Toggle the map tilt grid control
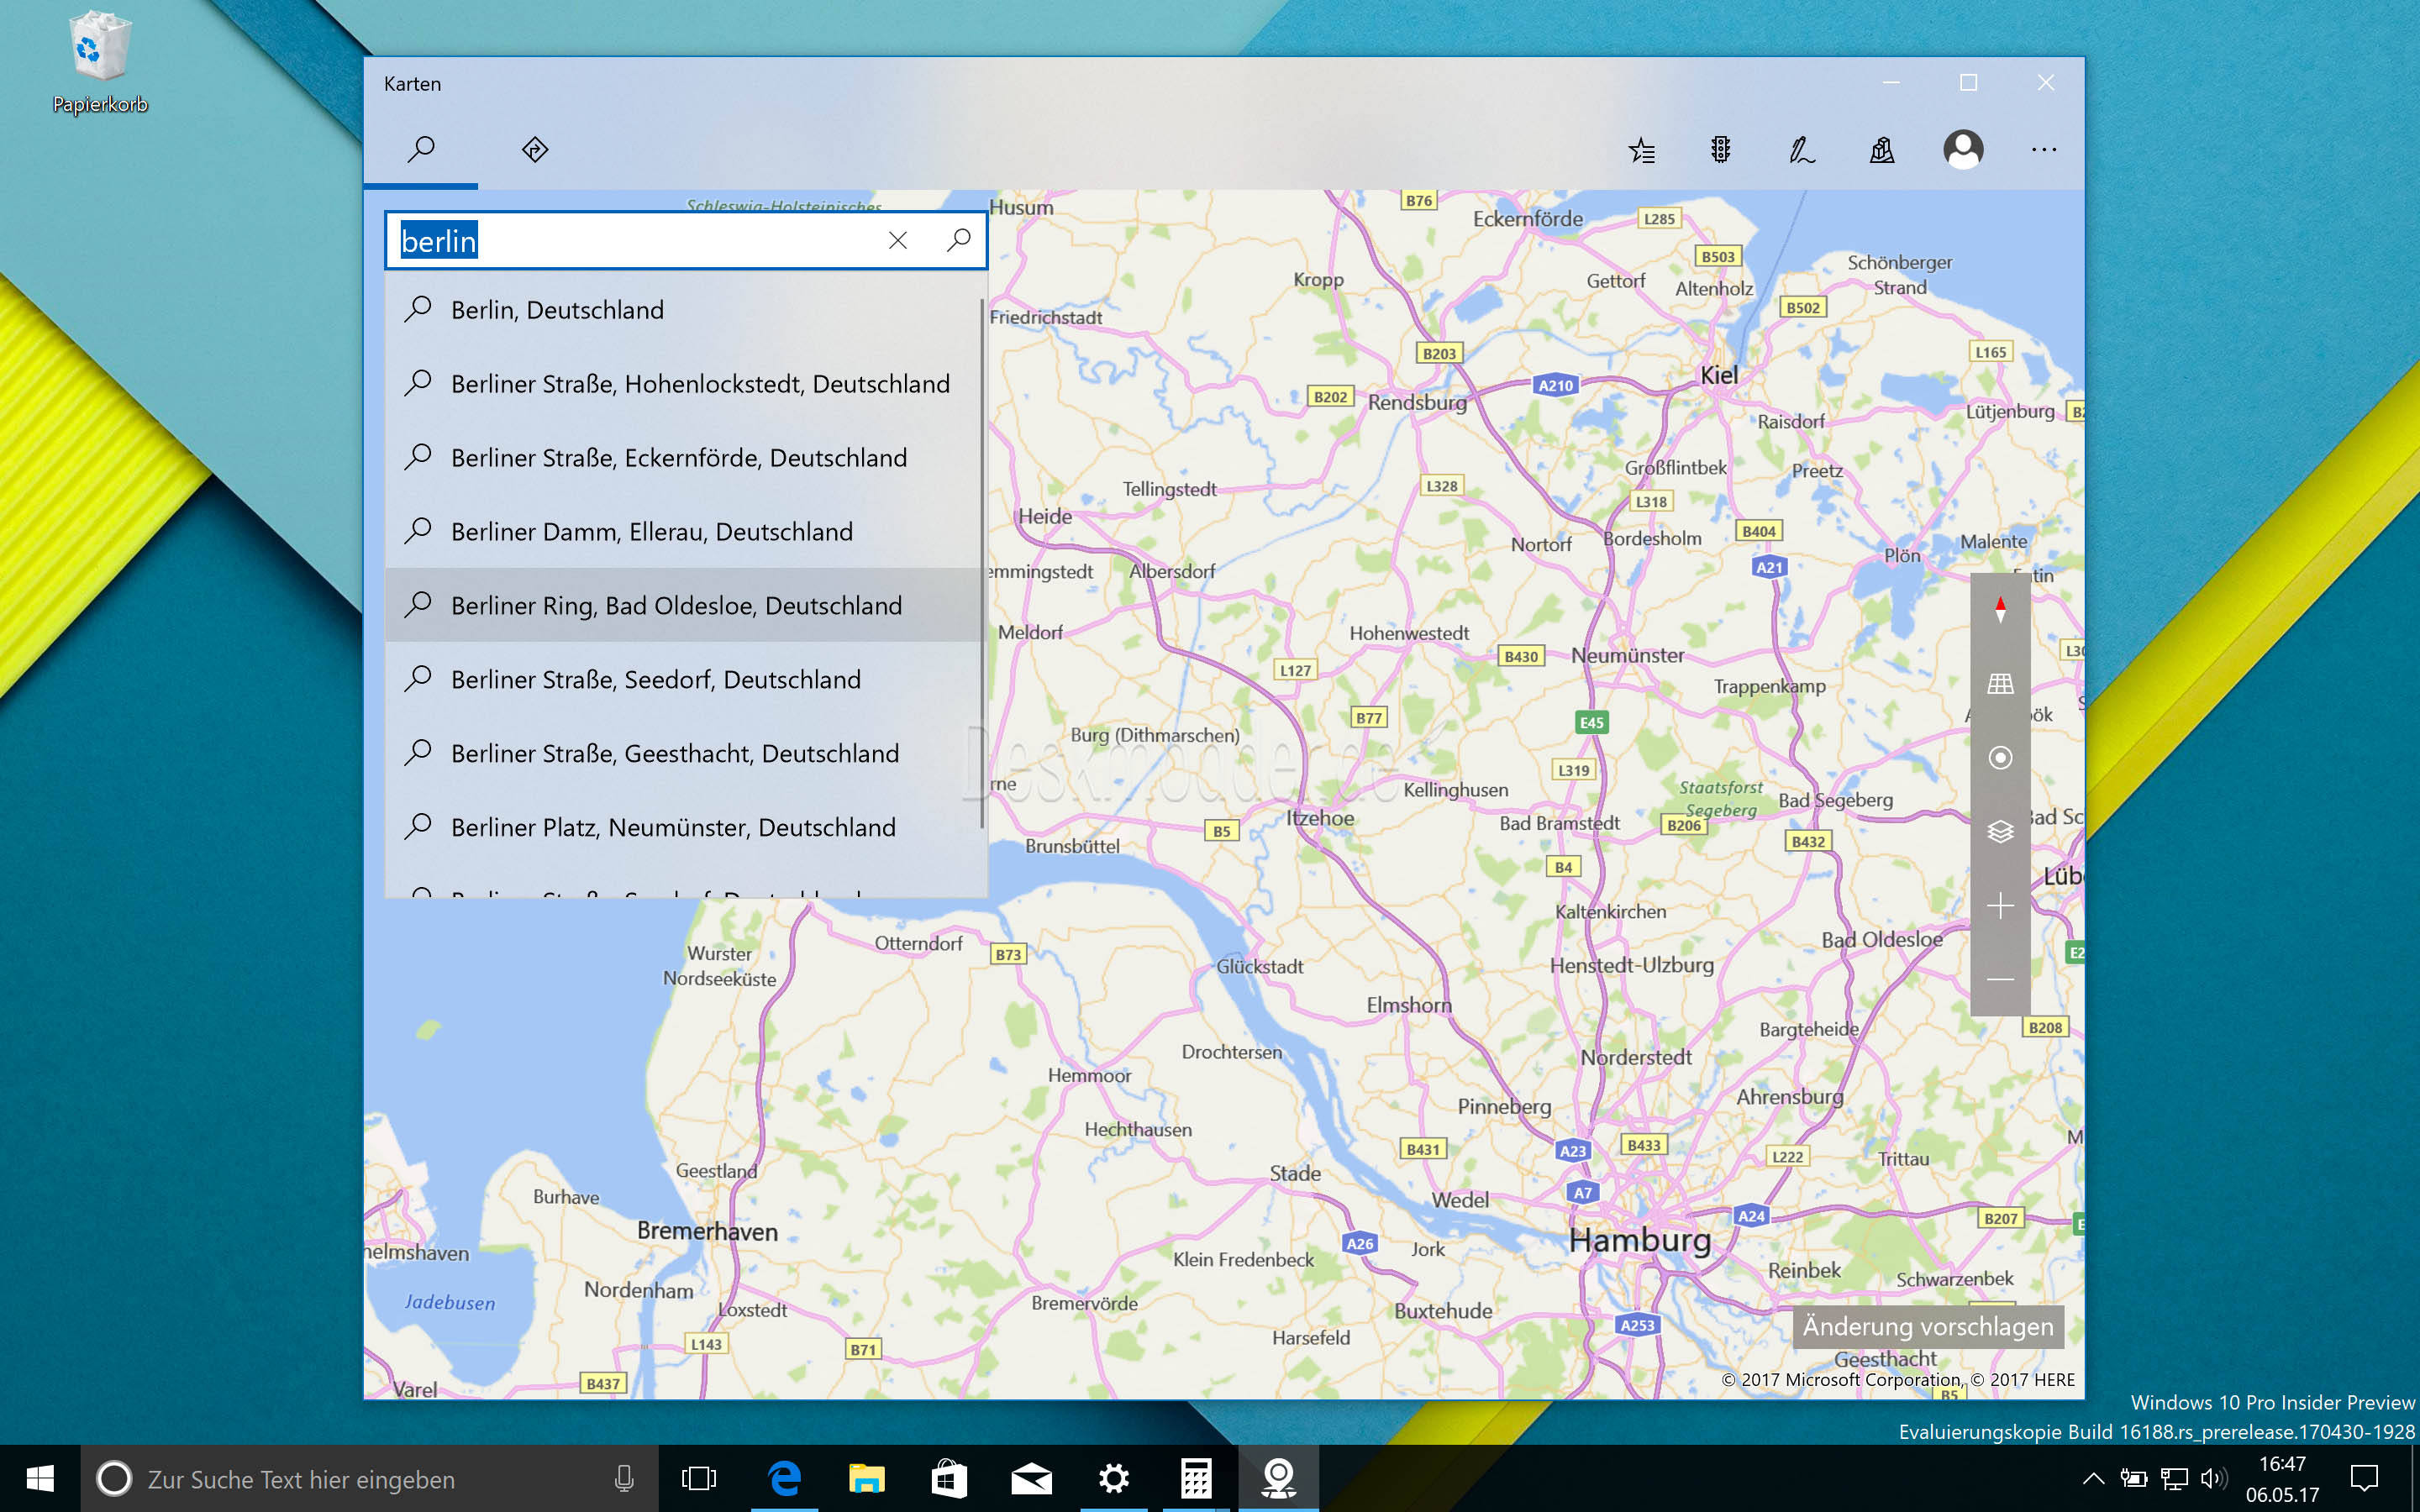The width and height of the screenshot is (2420, 1512). [x=2000, y=684]
